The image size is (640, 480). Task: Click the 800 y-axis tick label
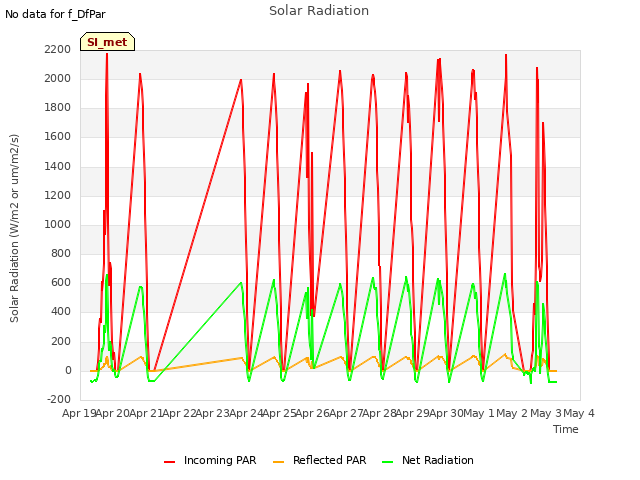tap(61, 254)
